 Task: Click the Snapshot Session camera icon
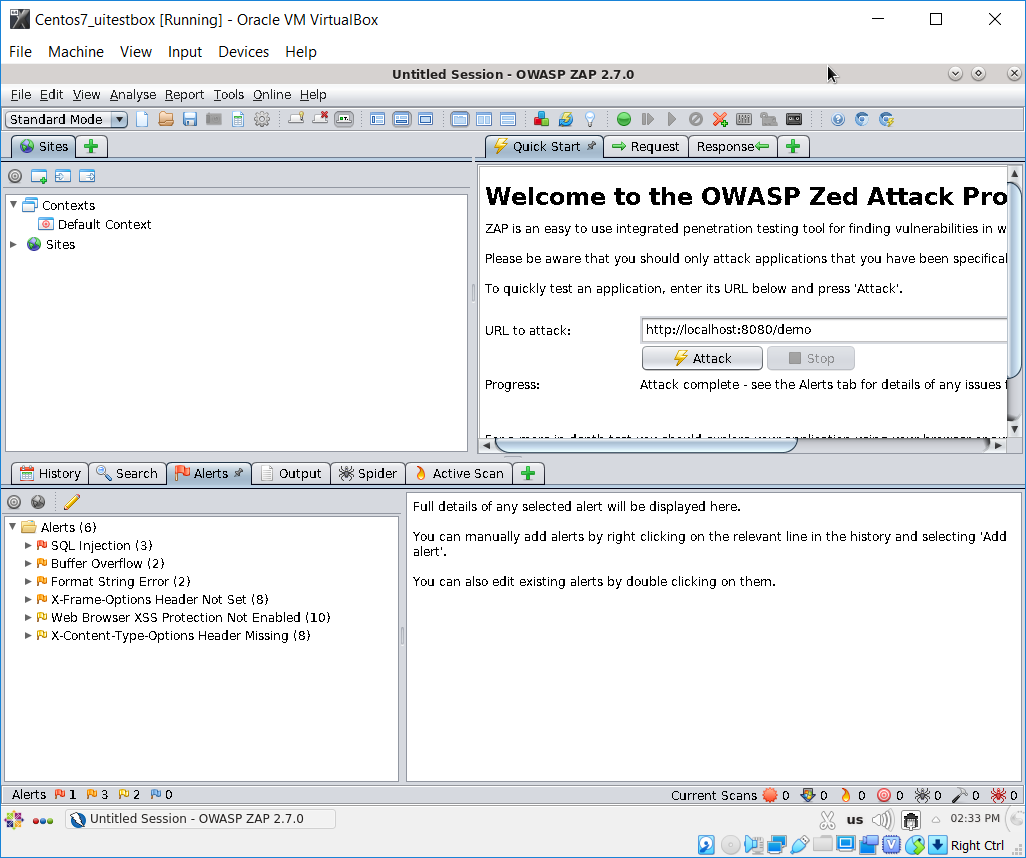213,119
